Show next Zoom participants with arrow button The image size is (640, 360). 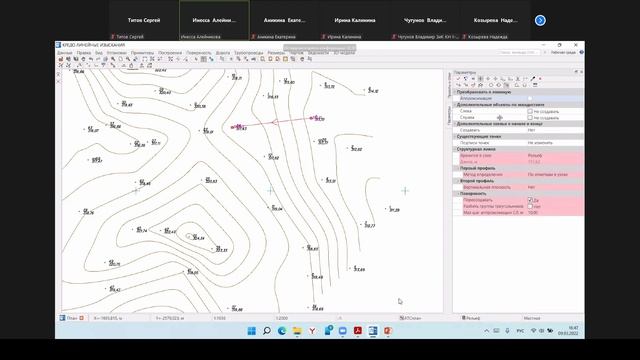coord(540,20)
